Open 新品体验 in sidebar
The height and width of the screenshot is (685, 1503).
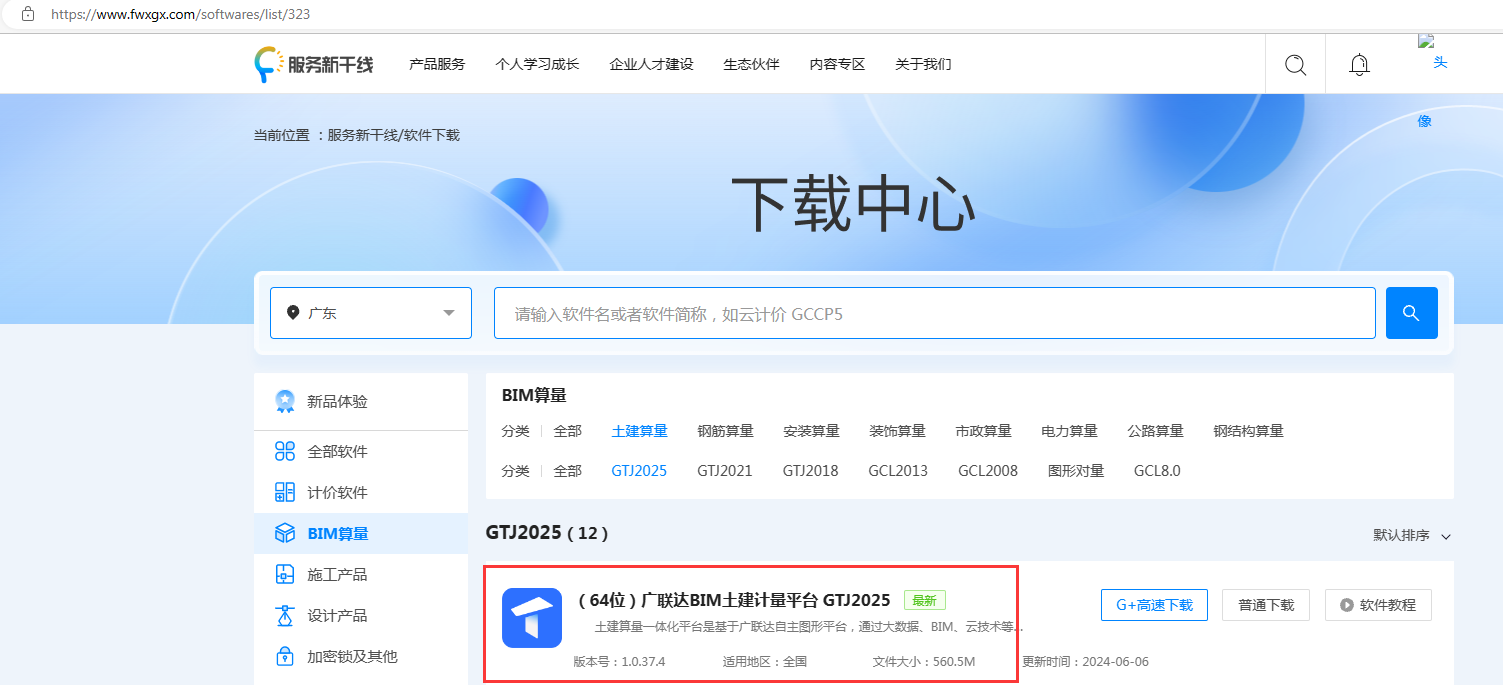(361, 402)
